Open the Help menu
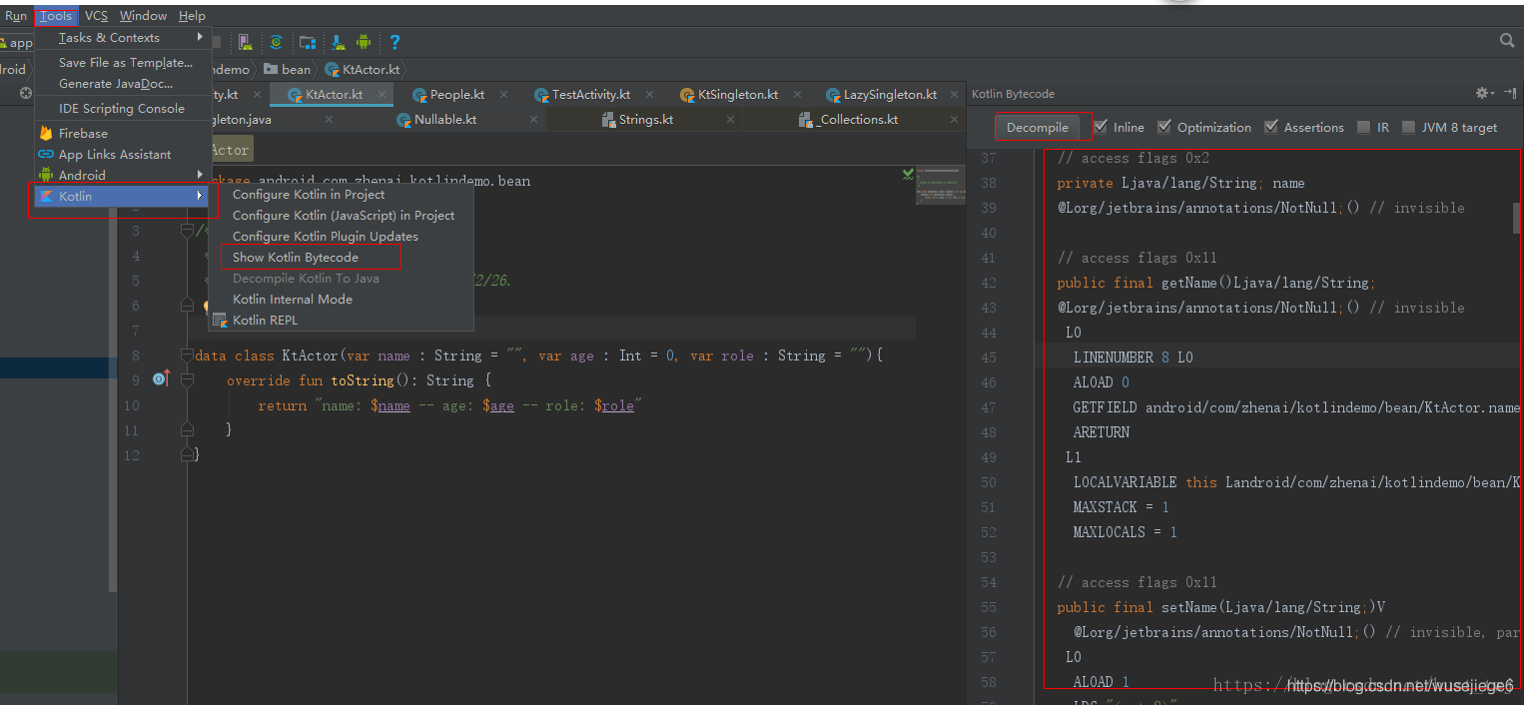 pyautogui.click(x=192, y=16)
